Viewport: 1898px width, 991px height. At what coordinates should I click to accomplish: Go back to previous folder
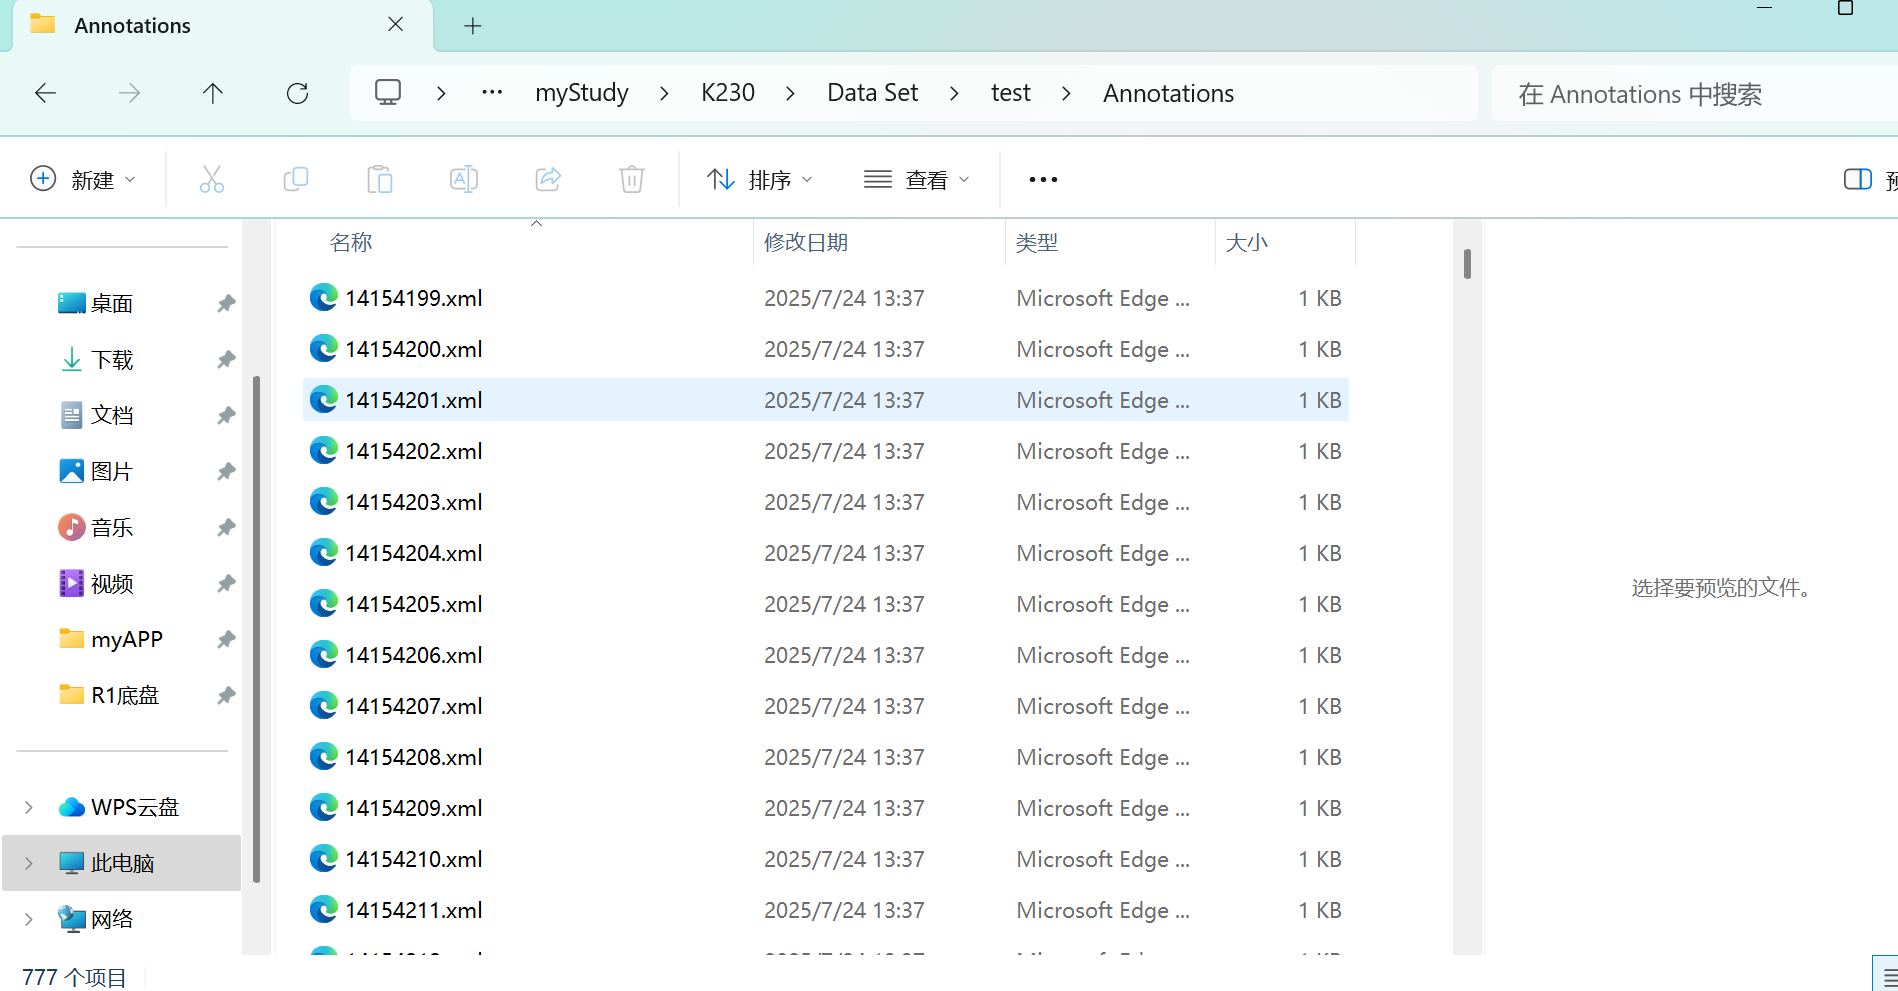pos(45,93)
